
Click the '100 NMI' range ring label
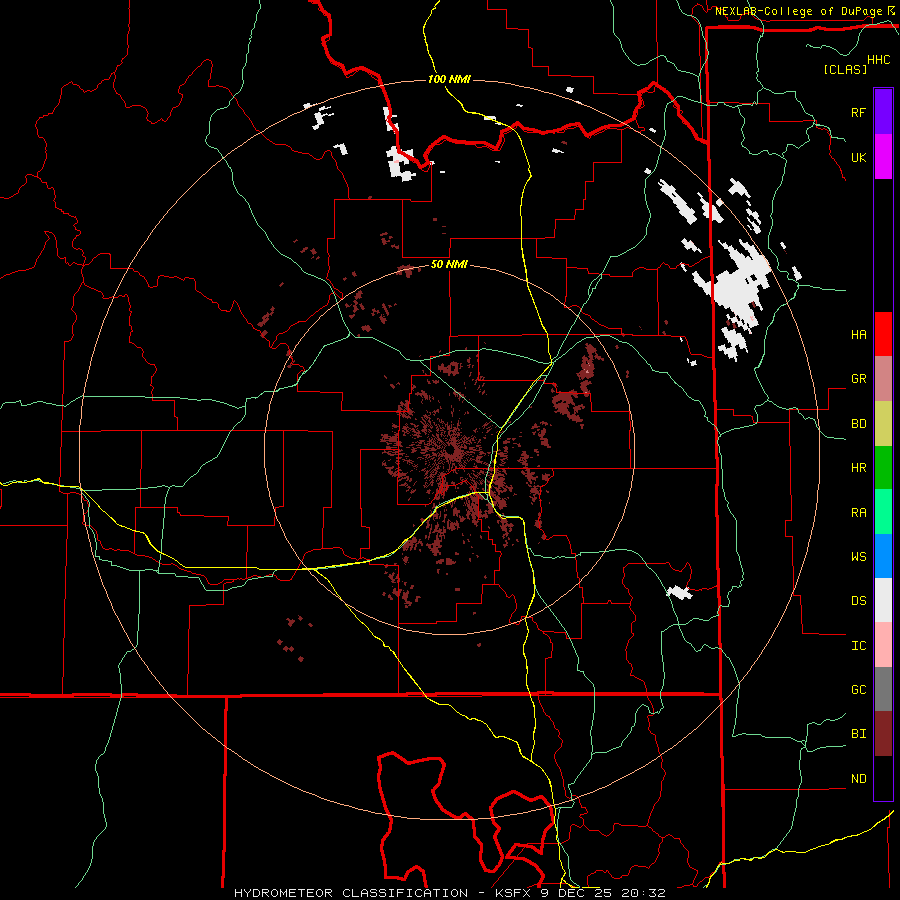449,79
